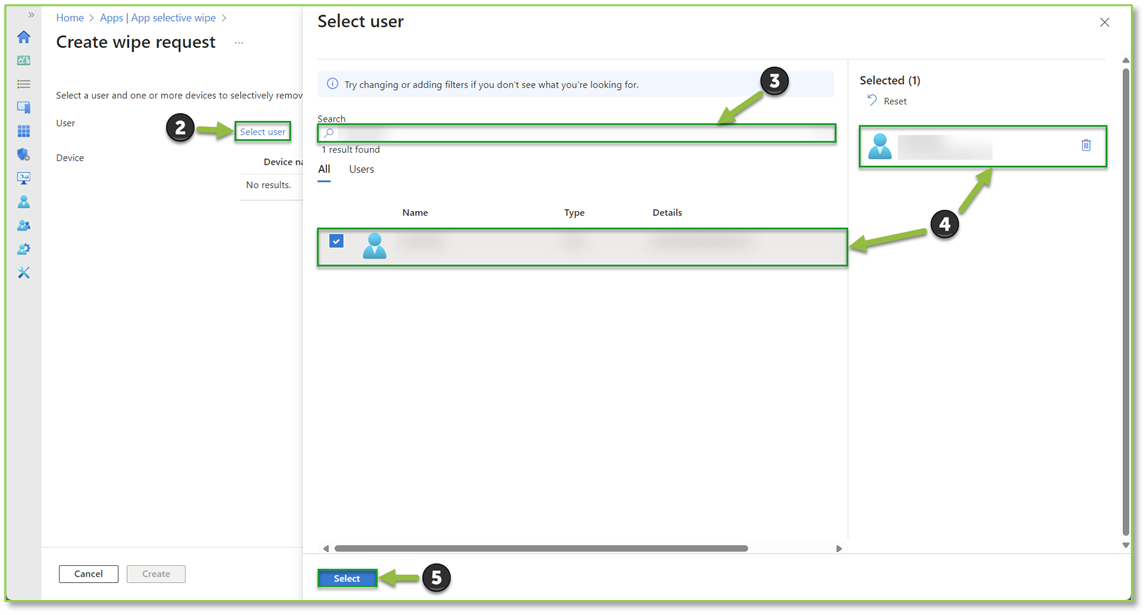Open the Dashboard sidebar icon

tap(22, 59)
